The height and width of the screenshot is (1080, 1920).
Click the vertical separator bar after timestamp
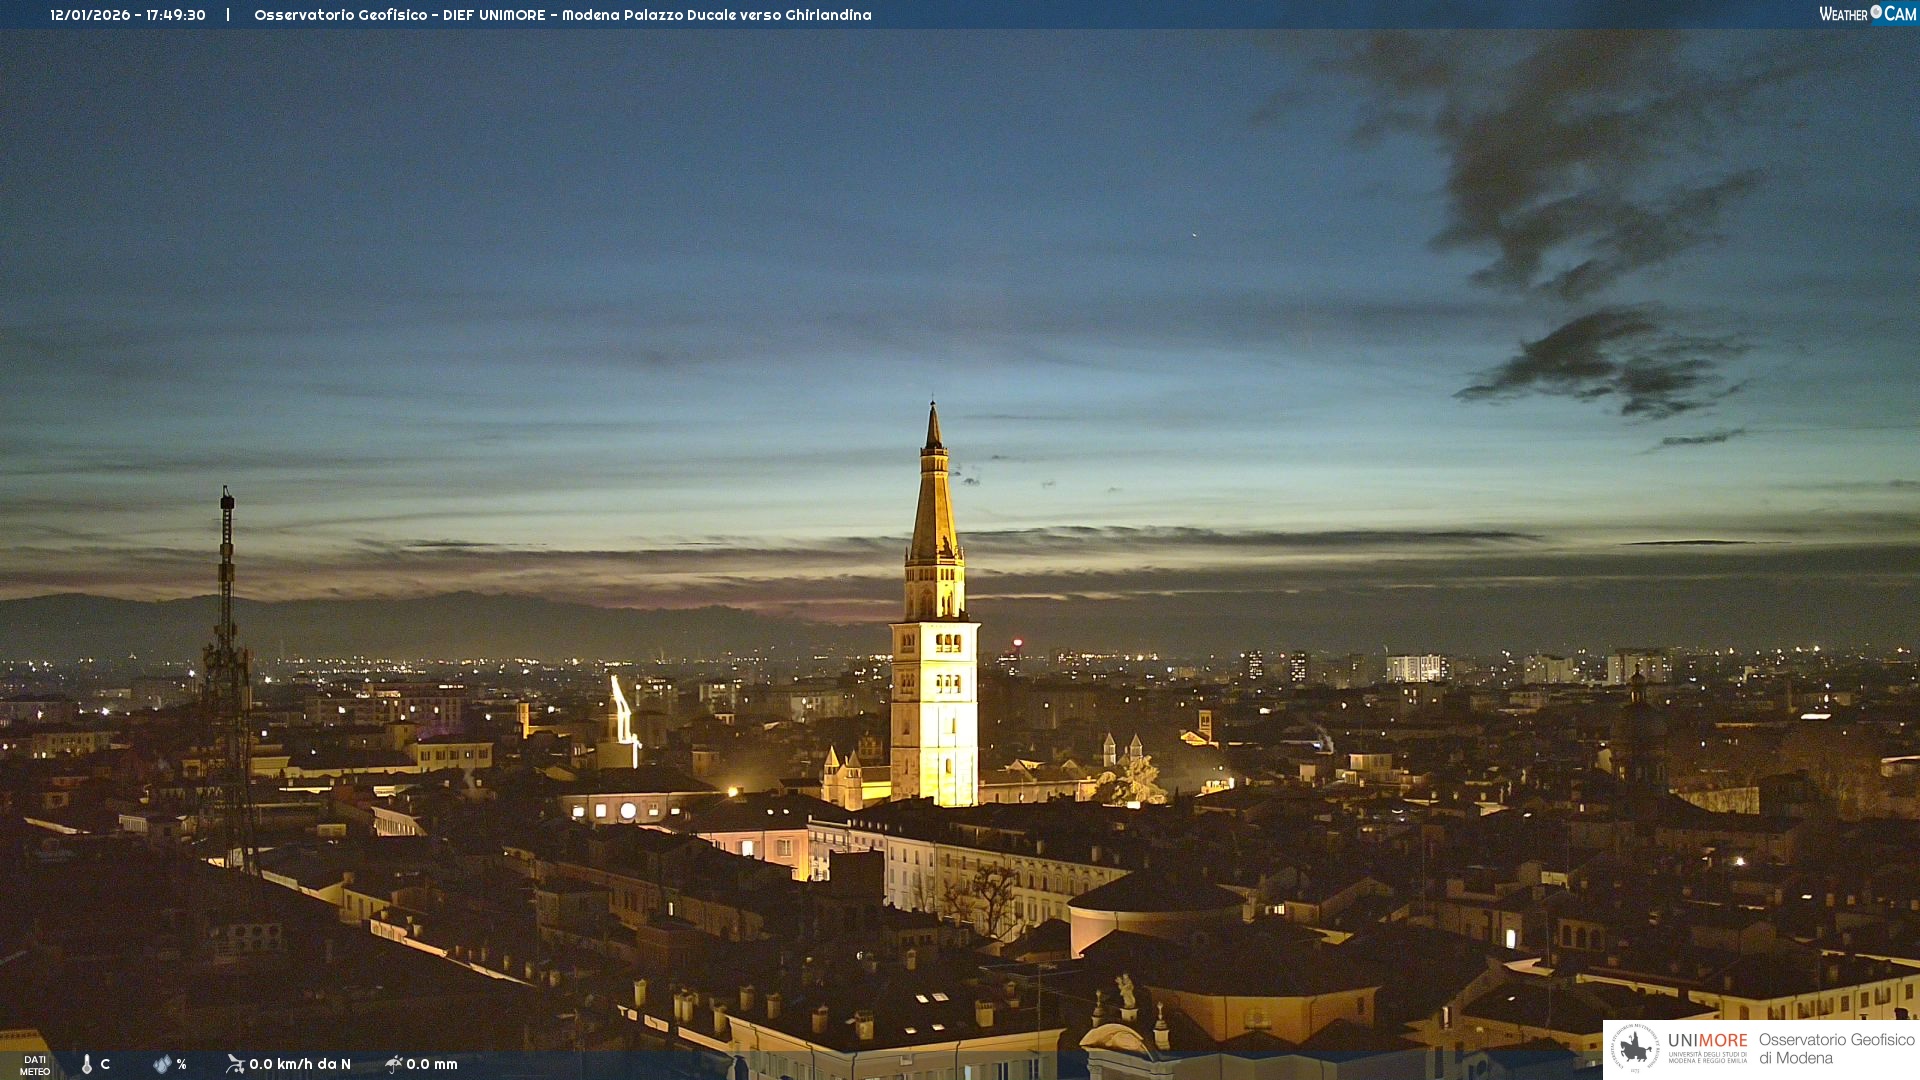[228, 15]
